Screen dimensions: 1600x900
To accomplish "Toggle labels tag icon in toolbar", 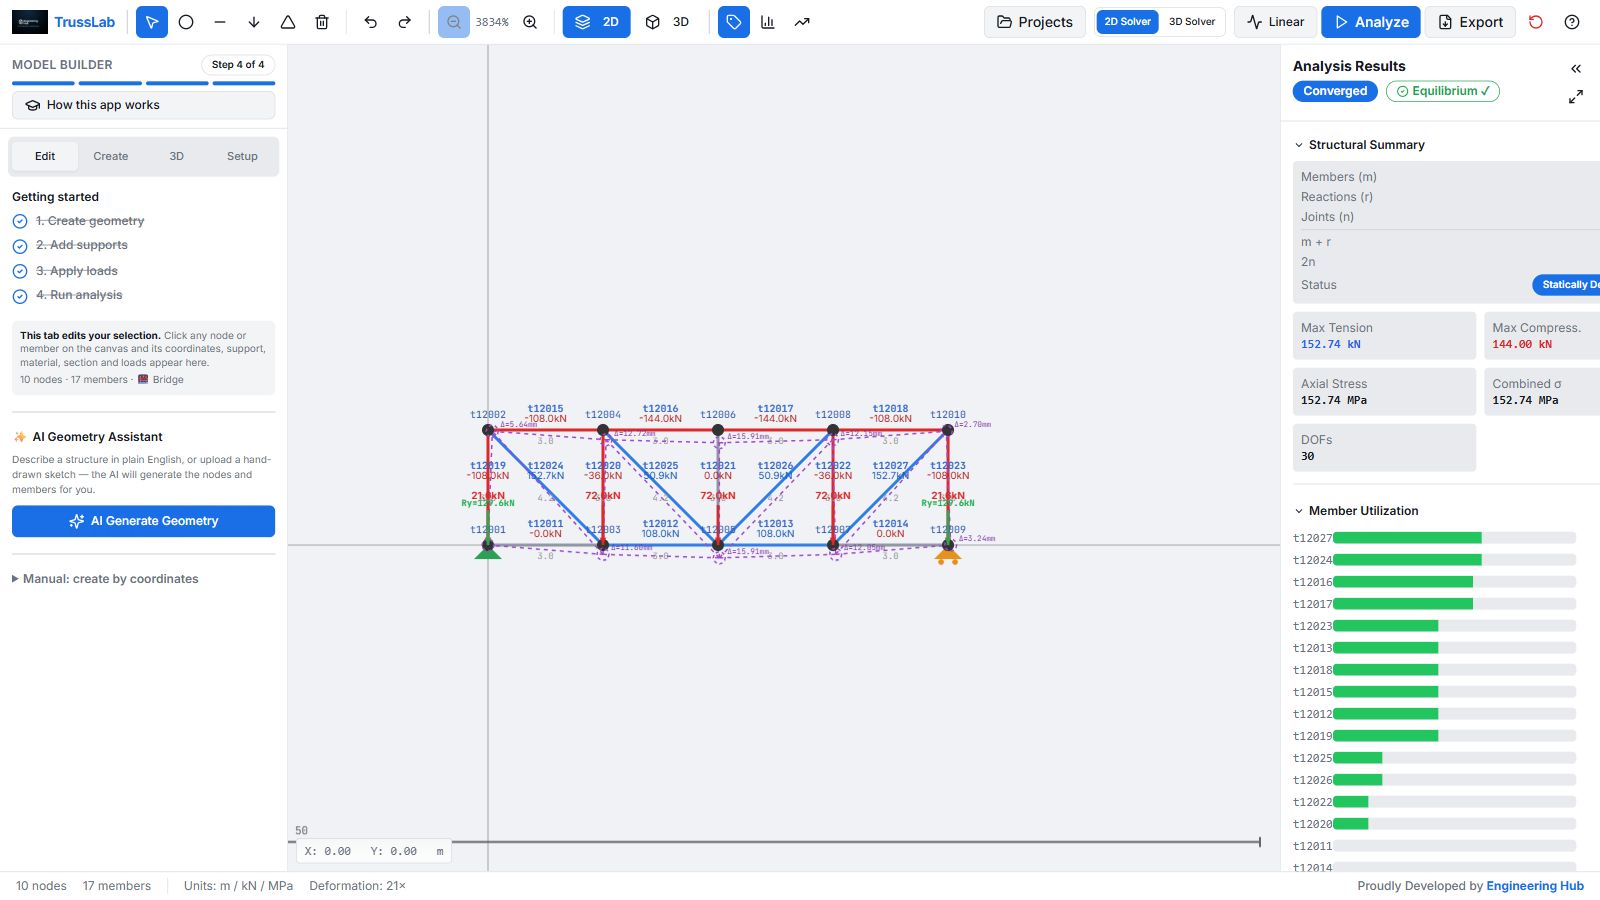I will [734, 22].
